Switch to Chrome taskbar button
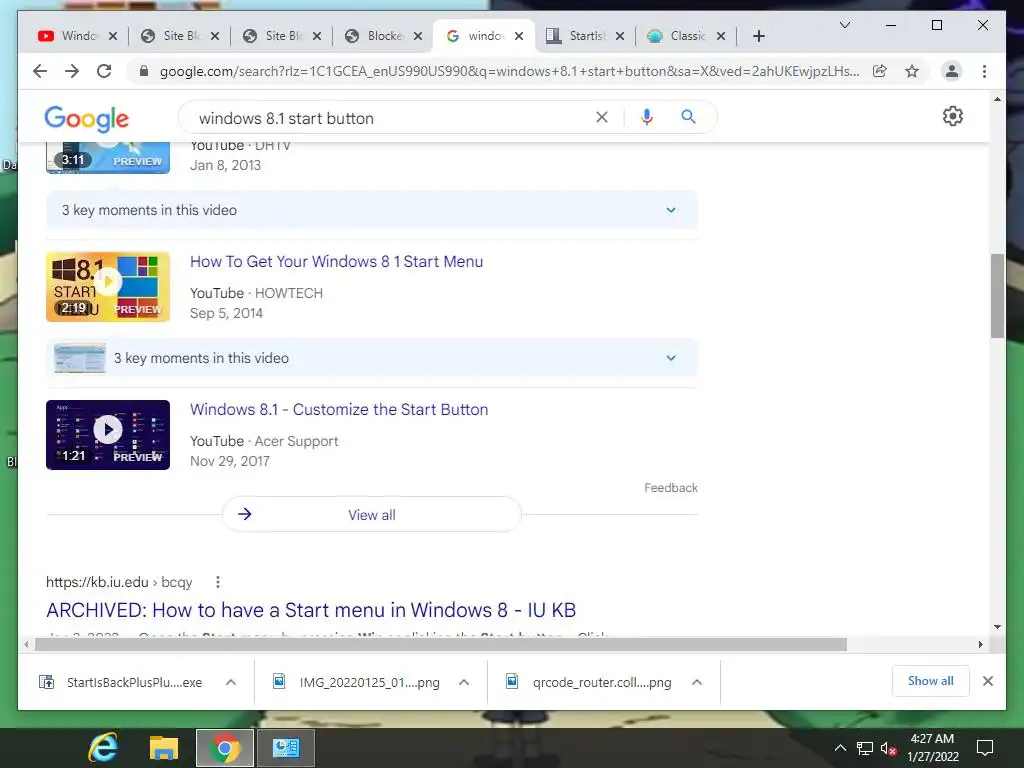The height and width of the screenshot is (768, 1024). (x=225, y=748)
